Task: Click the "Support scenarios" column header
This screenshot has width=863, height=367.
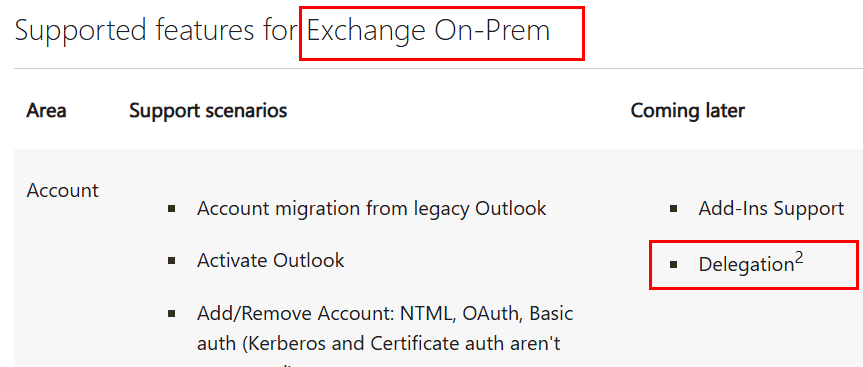Action: (208, 111)
